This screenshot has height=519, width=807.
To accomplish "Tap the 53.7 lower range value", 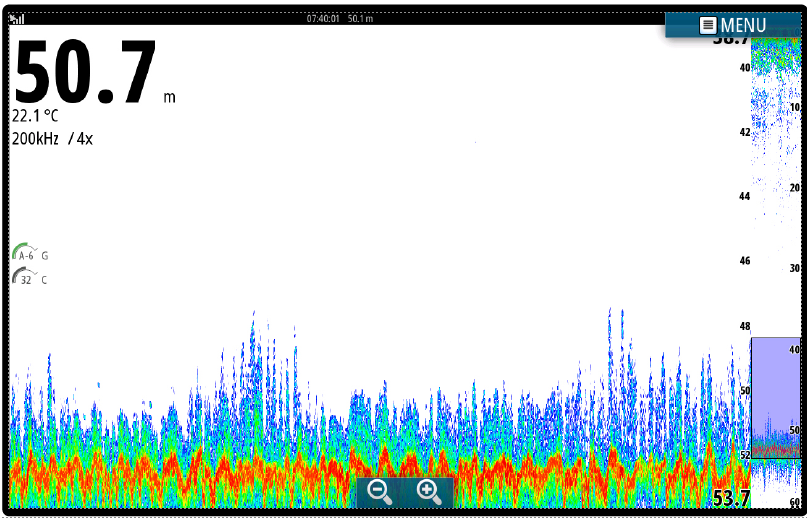I will 730,498.
